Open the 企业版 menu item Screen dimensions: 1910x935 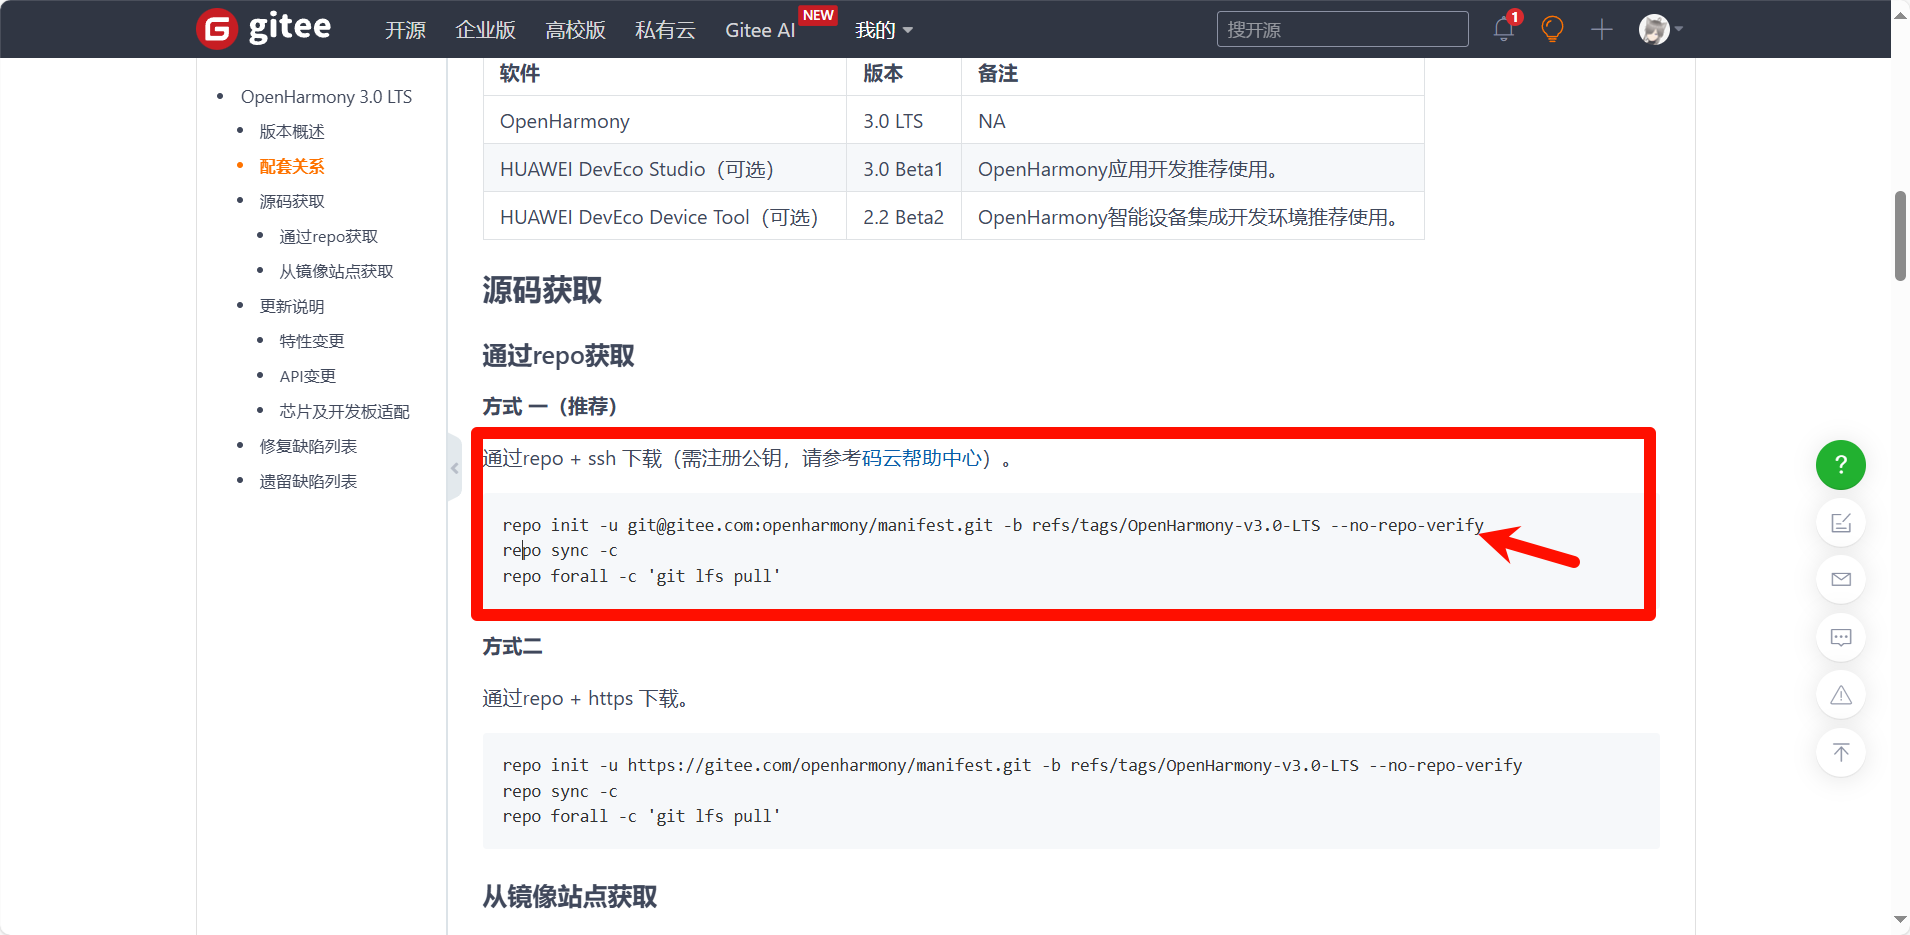[x=485, y=30]
